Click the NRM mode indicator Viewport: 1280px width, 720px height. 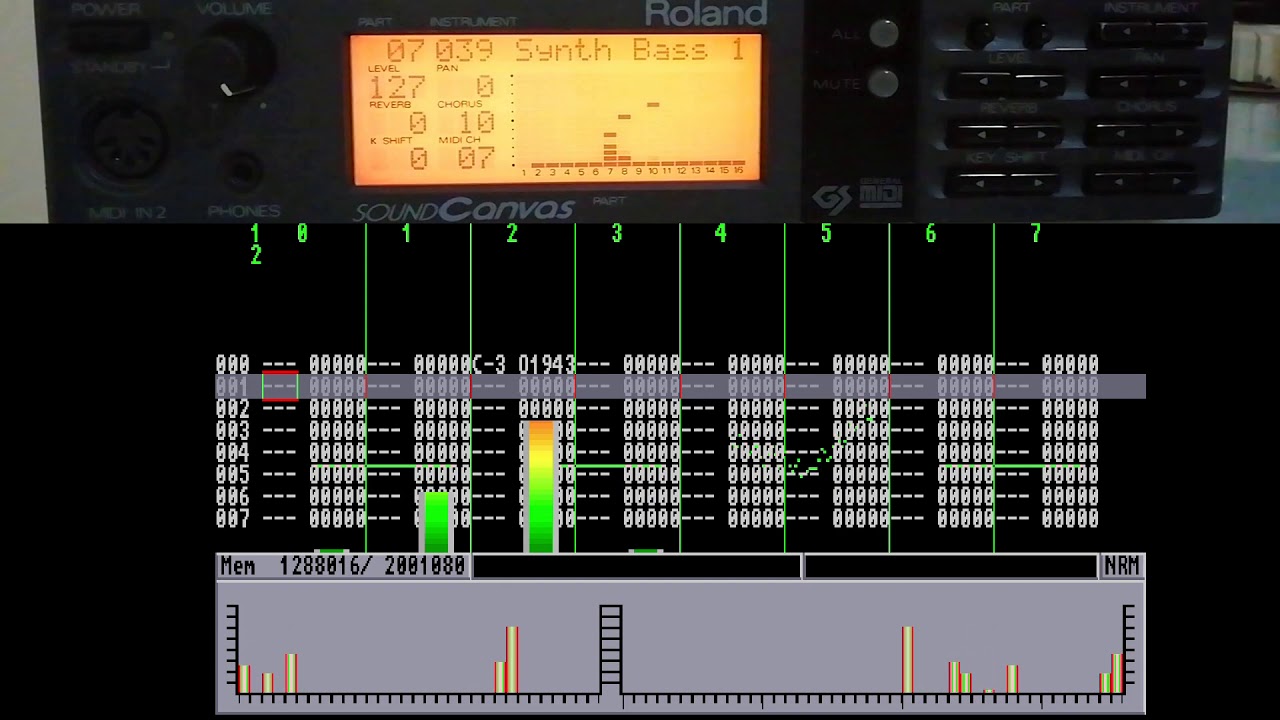(1122, 566)
